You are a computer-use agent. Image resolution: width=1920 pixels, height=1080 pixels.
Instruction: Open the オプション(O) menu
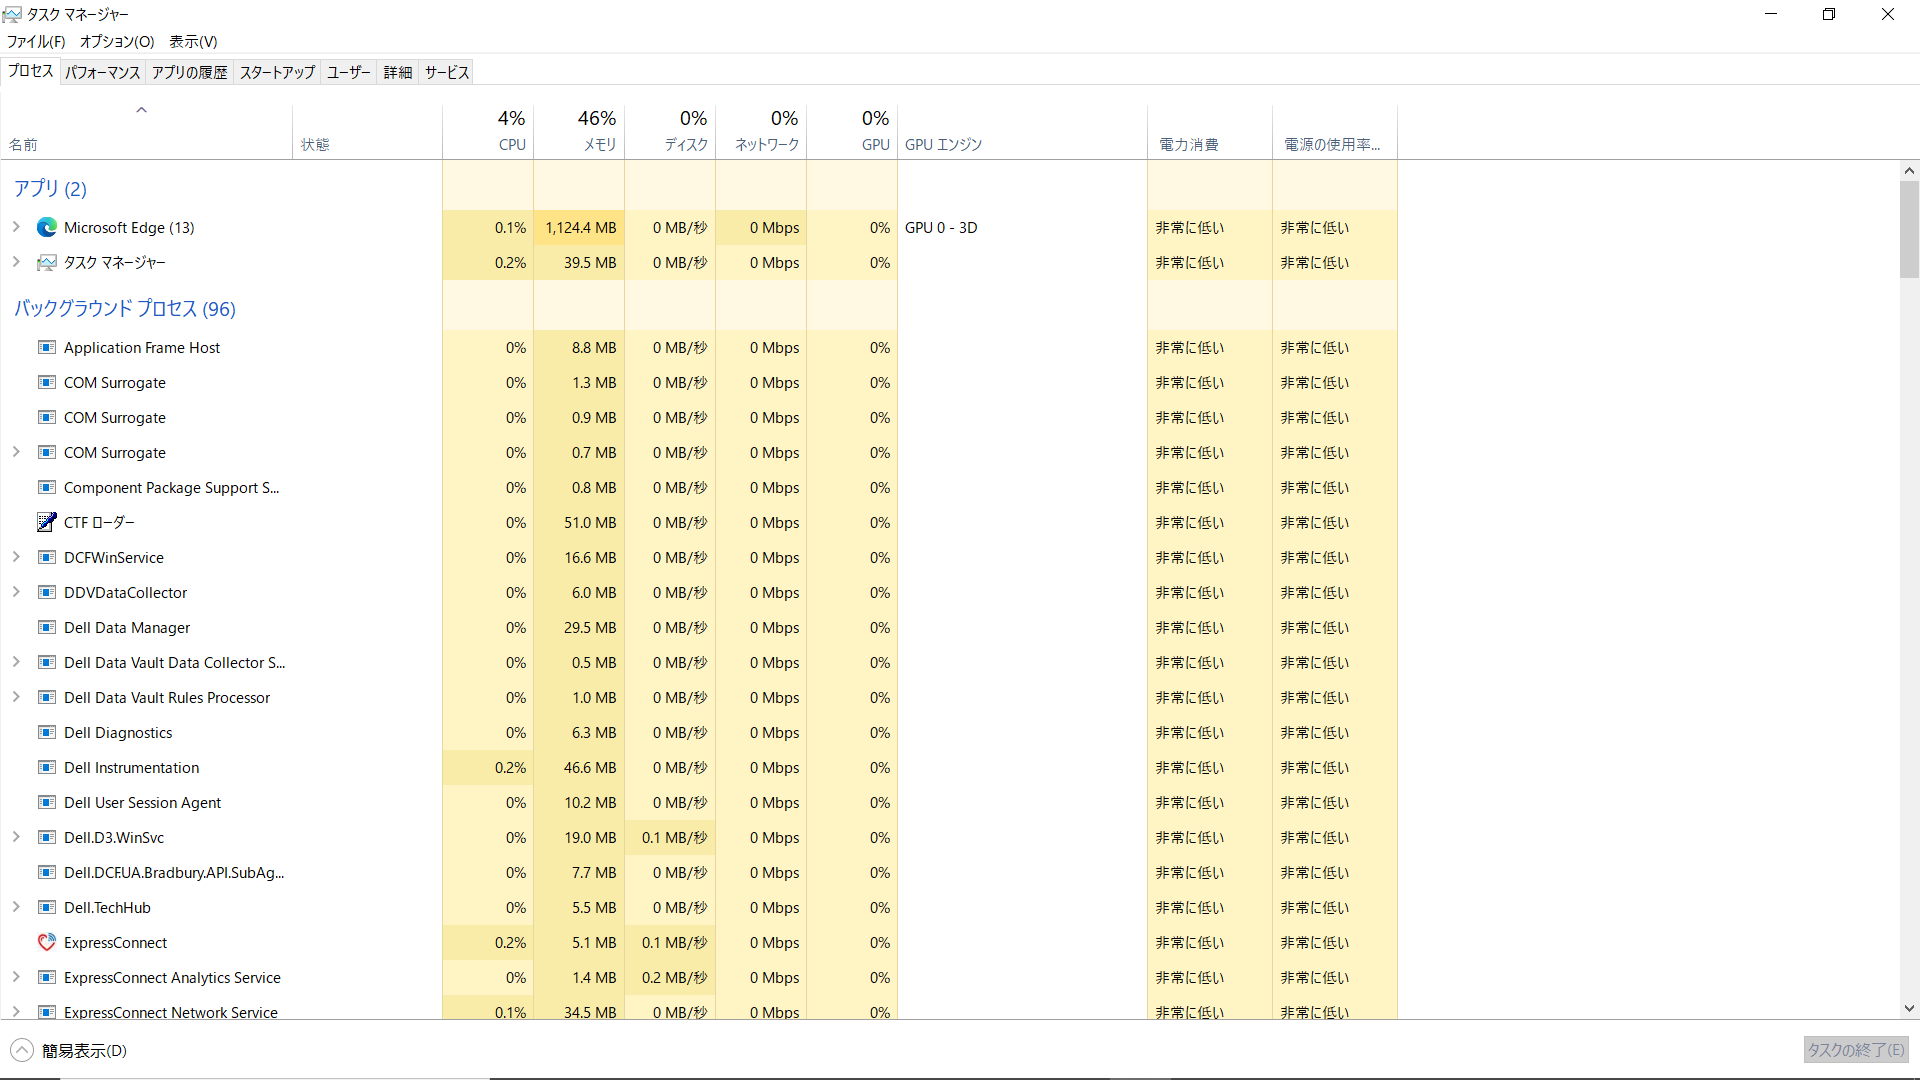[117, 41]
